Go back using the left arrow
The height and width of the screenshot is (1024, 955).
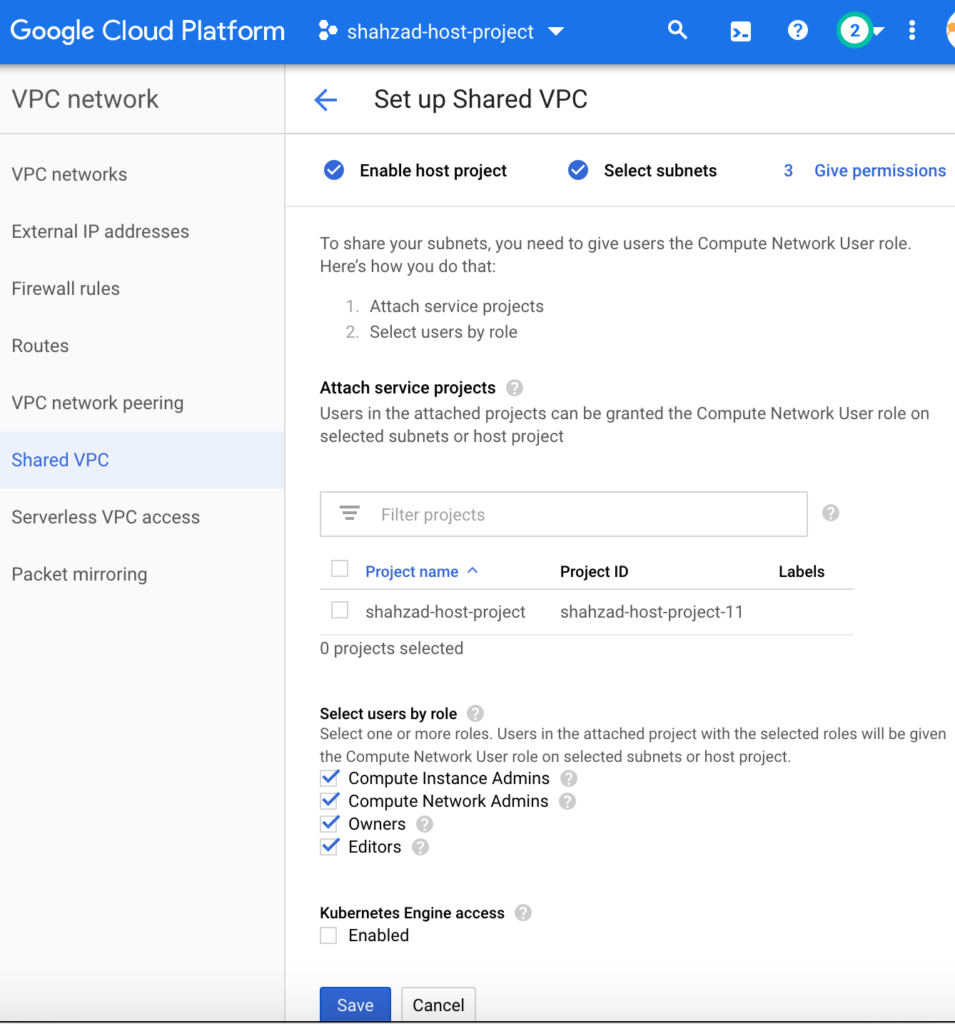[325, 99]
